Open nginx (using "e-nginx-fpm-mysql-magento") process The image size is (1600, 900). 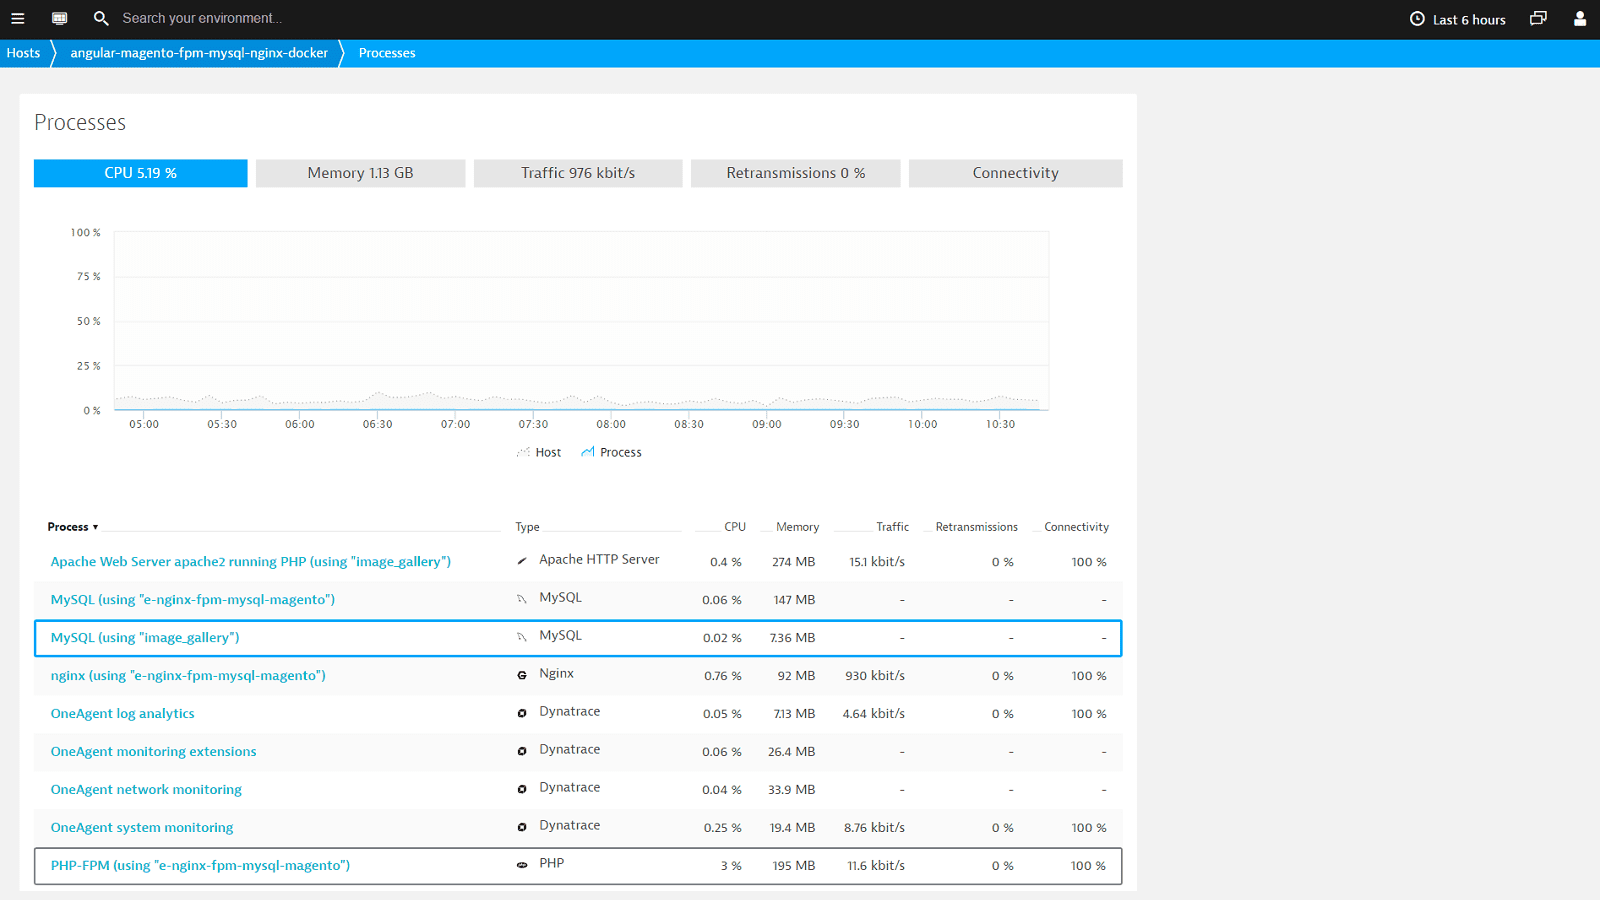click(x=188, y=676)
